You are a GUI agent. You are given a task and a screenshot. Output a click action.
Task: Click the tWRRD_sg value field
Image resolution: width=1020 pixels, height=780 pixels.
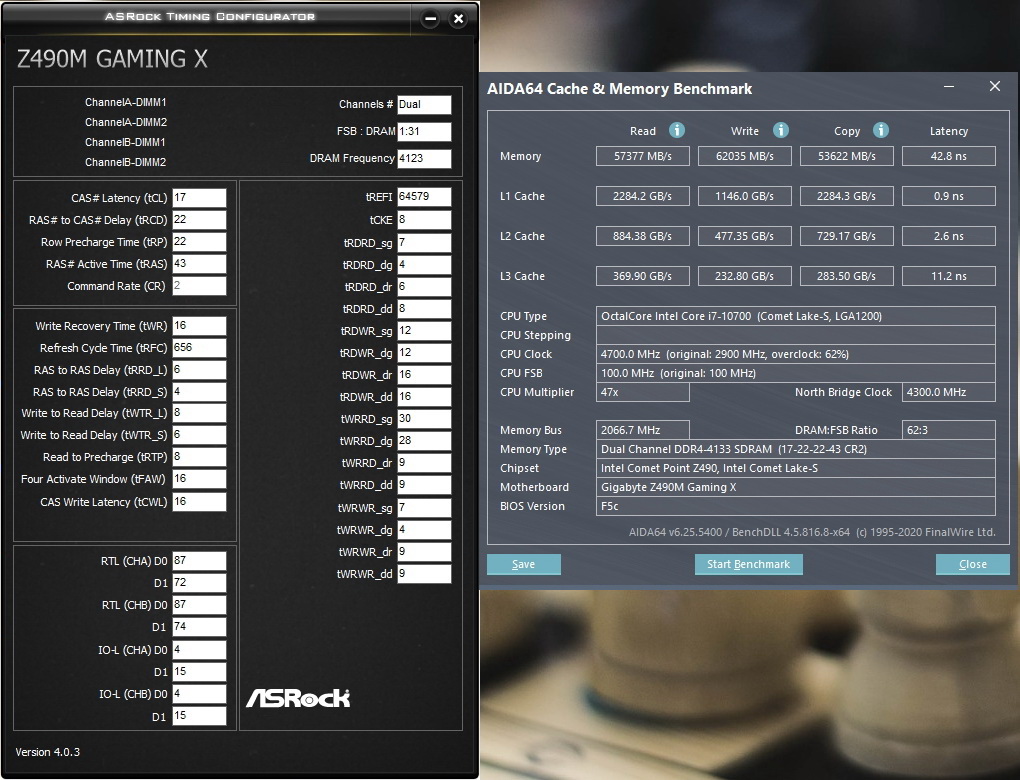(x=424, y=419)
